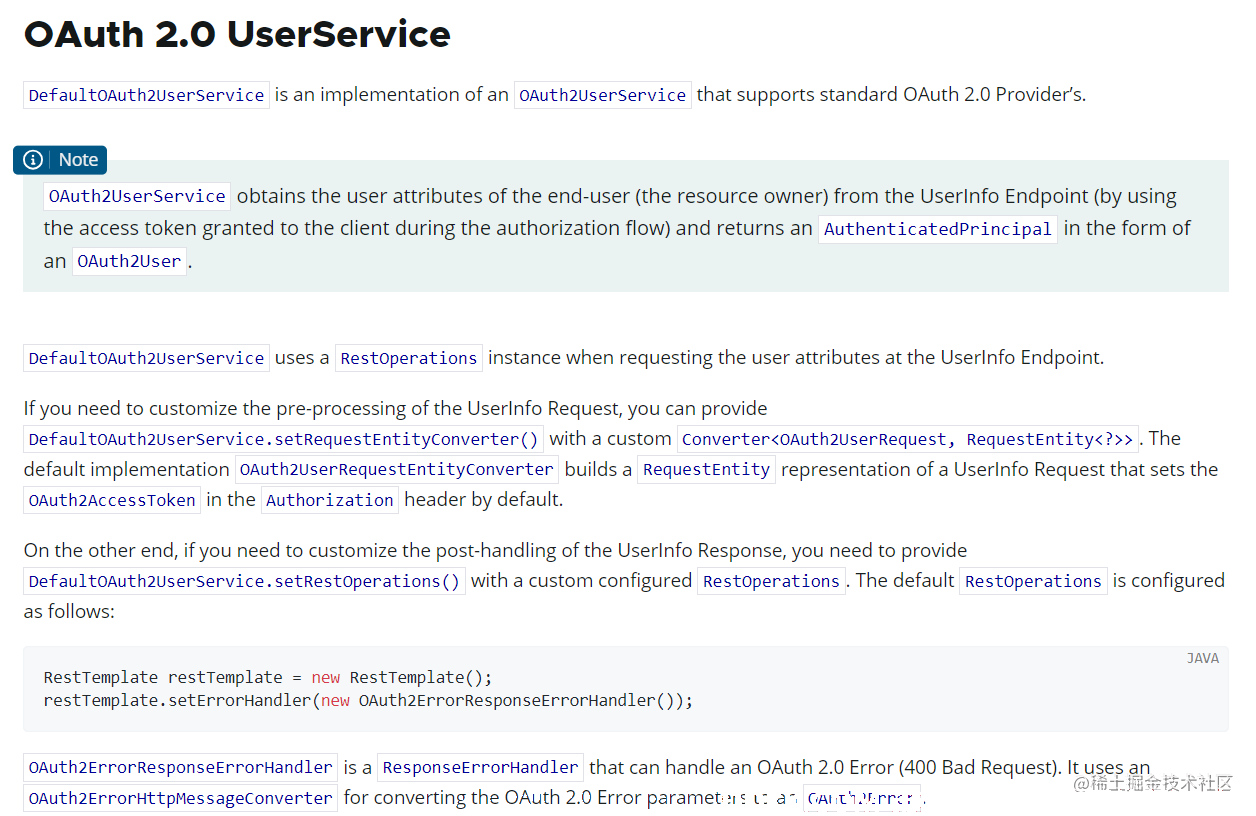
Task: Click RequestEntity code after 'builds a'
Action: point(706,469)
